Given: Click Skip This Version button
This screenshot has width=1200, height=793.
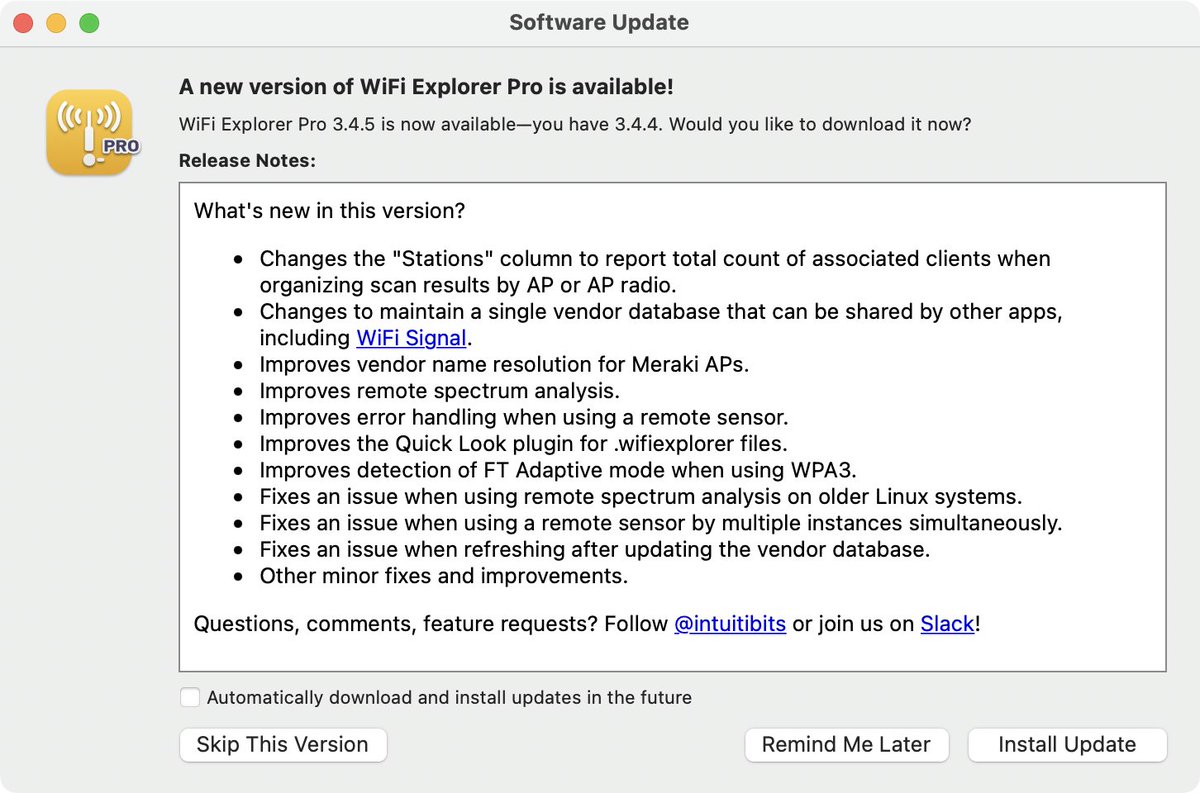Looking at the screenshot, I should tap(283, 744).
